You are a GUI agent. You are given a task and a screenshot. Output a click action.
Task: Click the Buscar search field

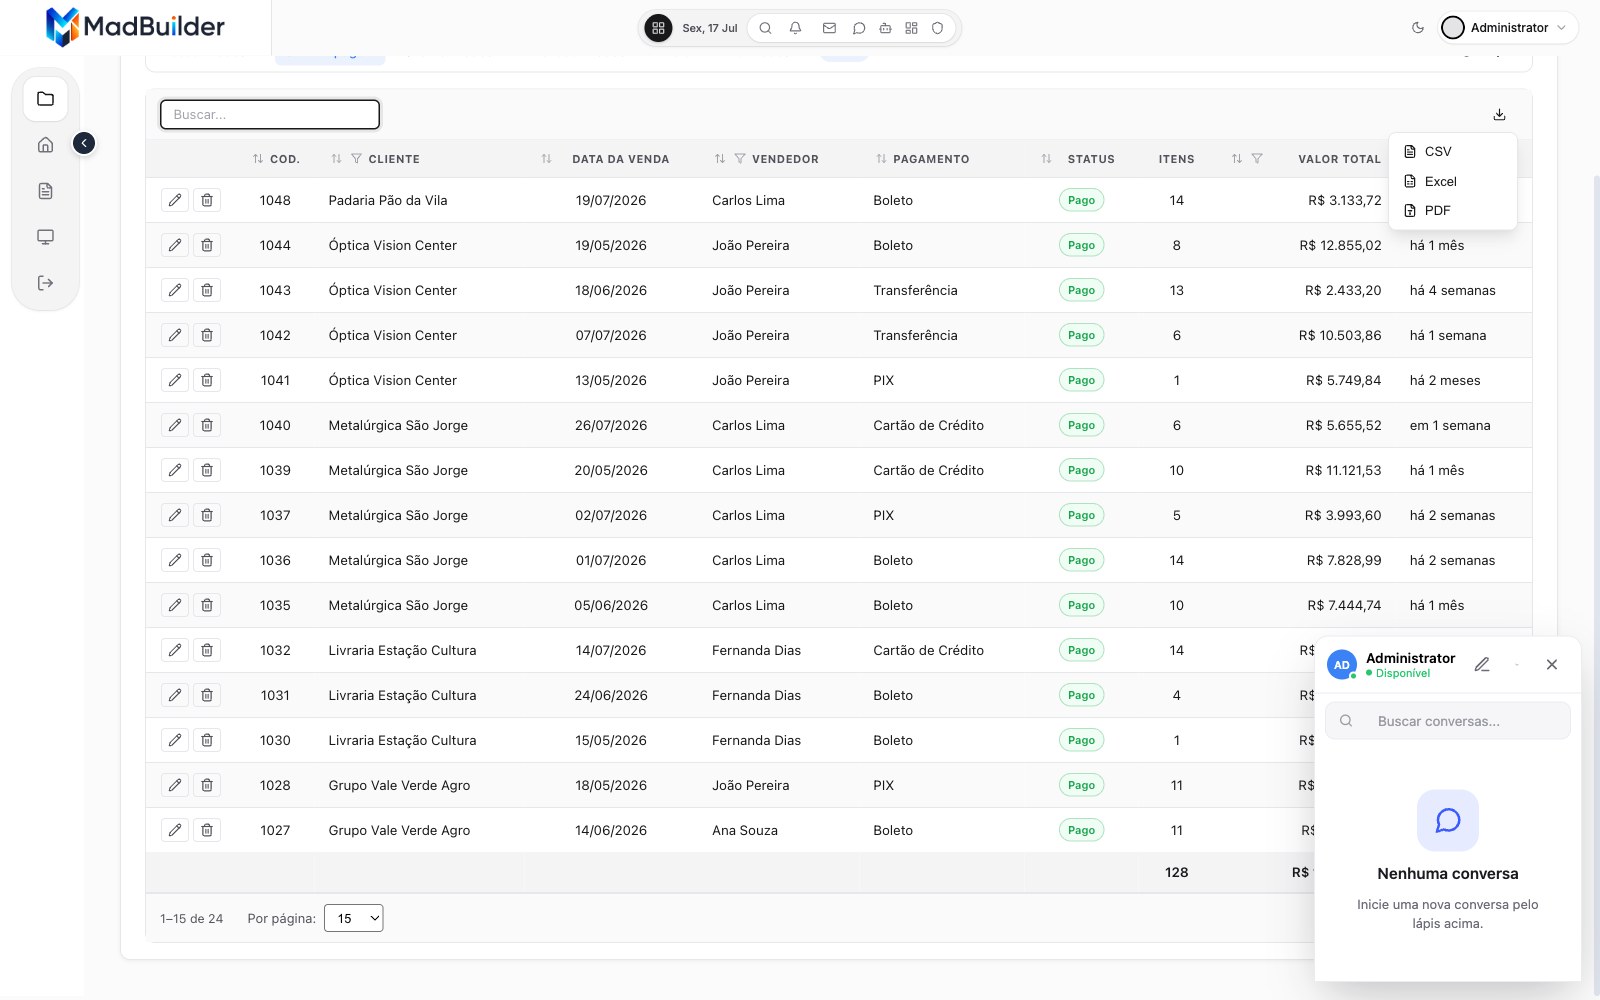pos(270,115)
